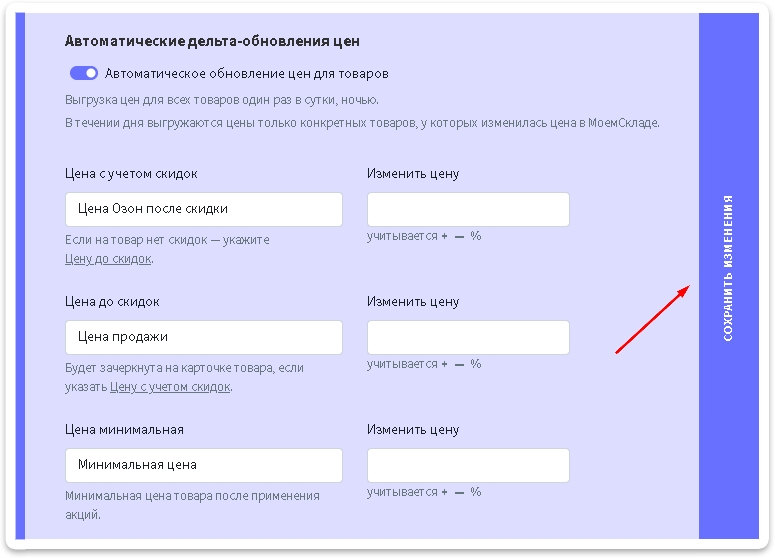Viewport: 775px width, 558px height.
Task: Click the field label above the 'Цена продажи' selector
Action: [112, 301]
